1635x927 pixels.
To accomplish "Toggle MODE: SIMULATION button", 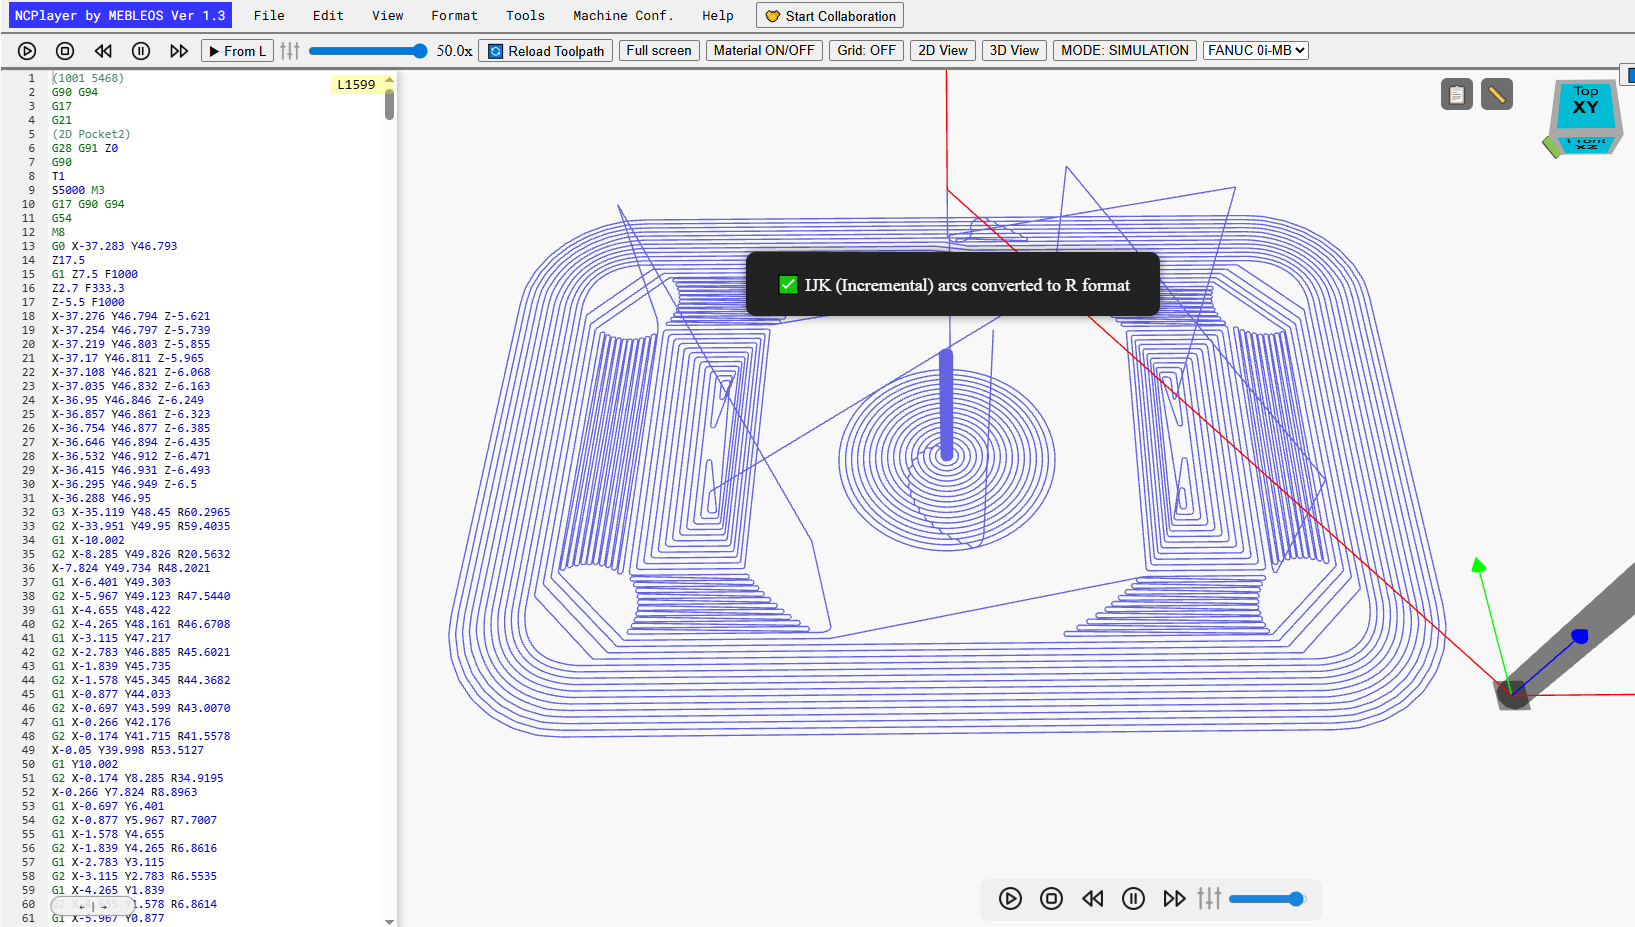I will tap(1125, 50).
